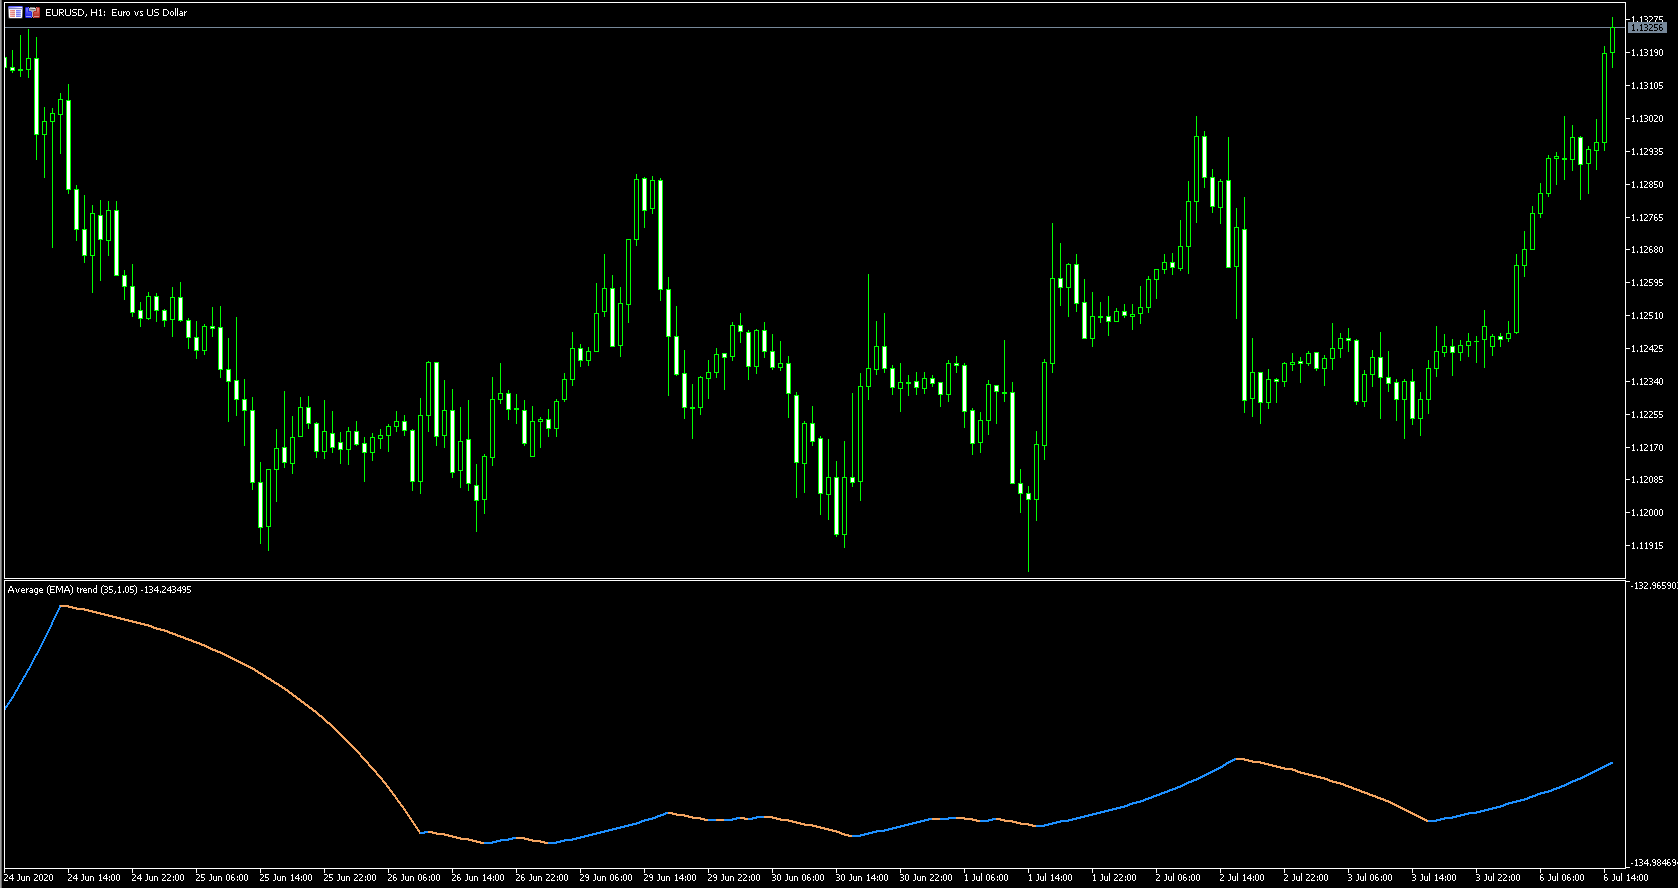This screenshot has height=888, width=1678.
Task: Click the 29 Jun 14:00 time label
Action: (x=670, y=878)
